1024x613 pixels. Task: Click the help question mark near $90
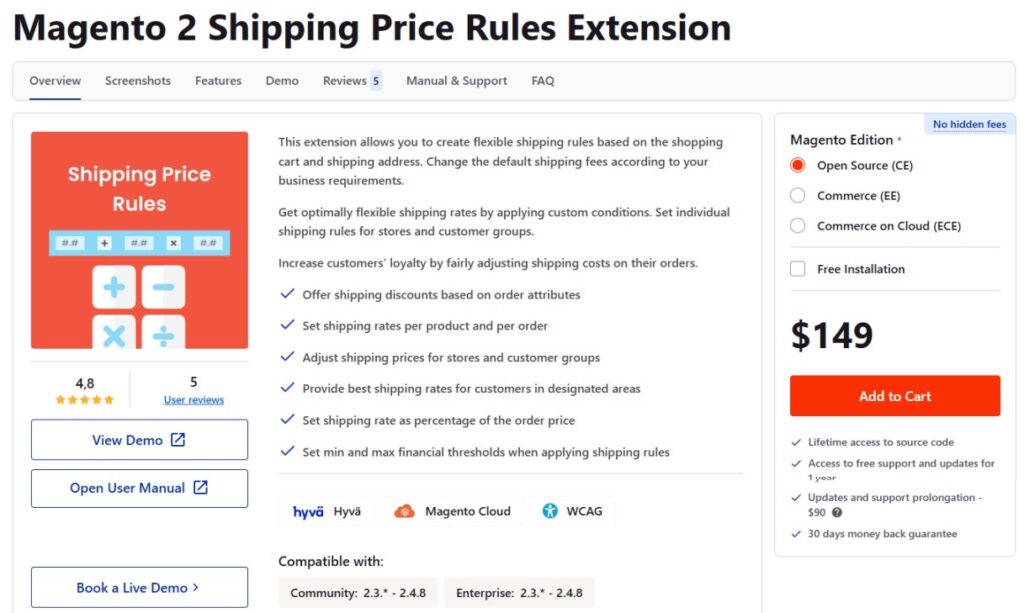click(837, 512)
